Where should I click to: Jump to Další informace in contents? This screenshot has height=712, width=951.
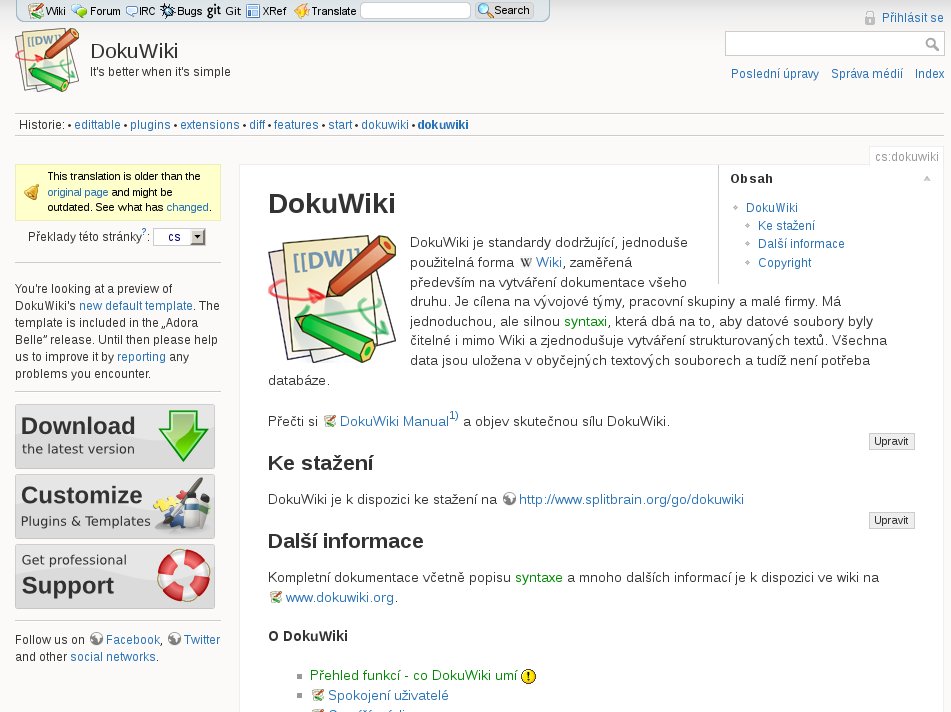[801, 244]
